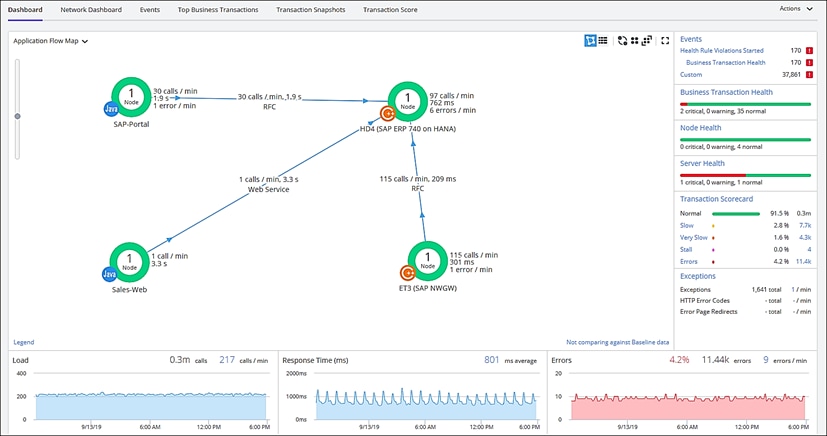Switch to Transaction Snapshots tab
The height and width of the screenshot is (436, 827).
point(311,9)
